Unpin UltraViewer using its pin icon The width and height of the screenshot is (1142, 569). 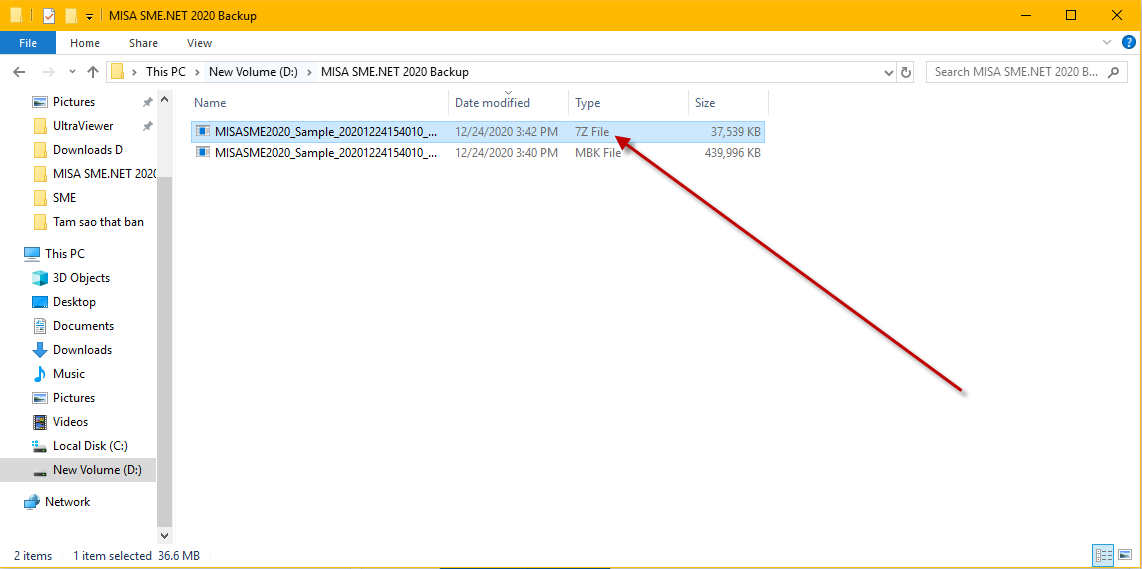coord(148,126)
